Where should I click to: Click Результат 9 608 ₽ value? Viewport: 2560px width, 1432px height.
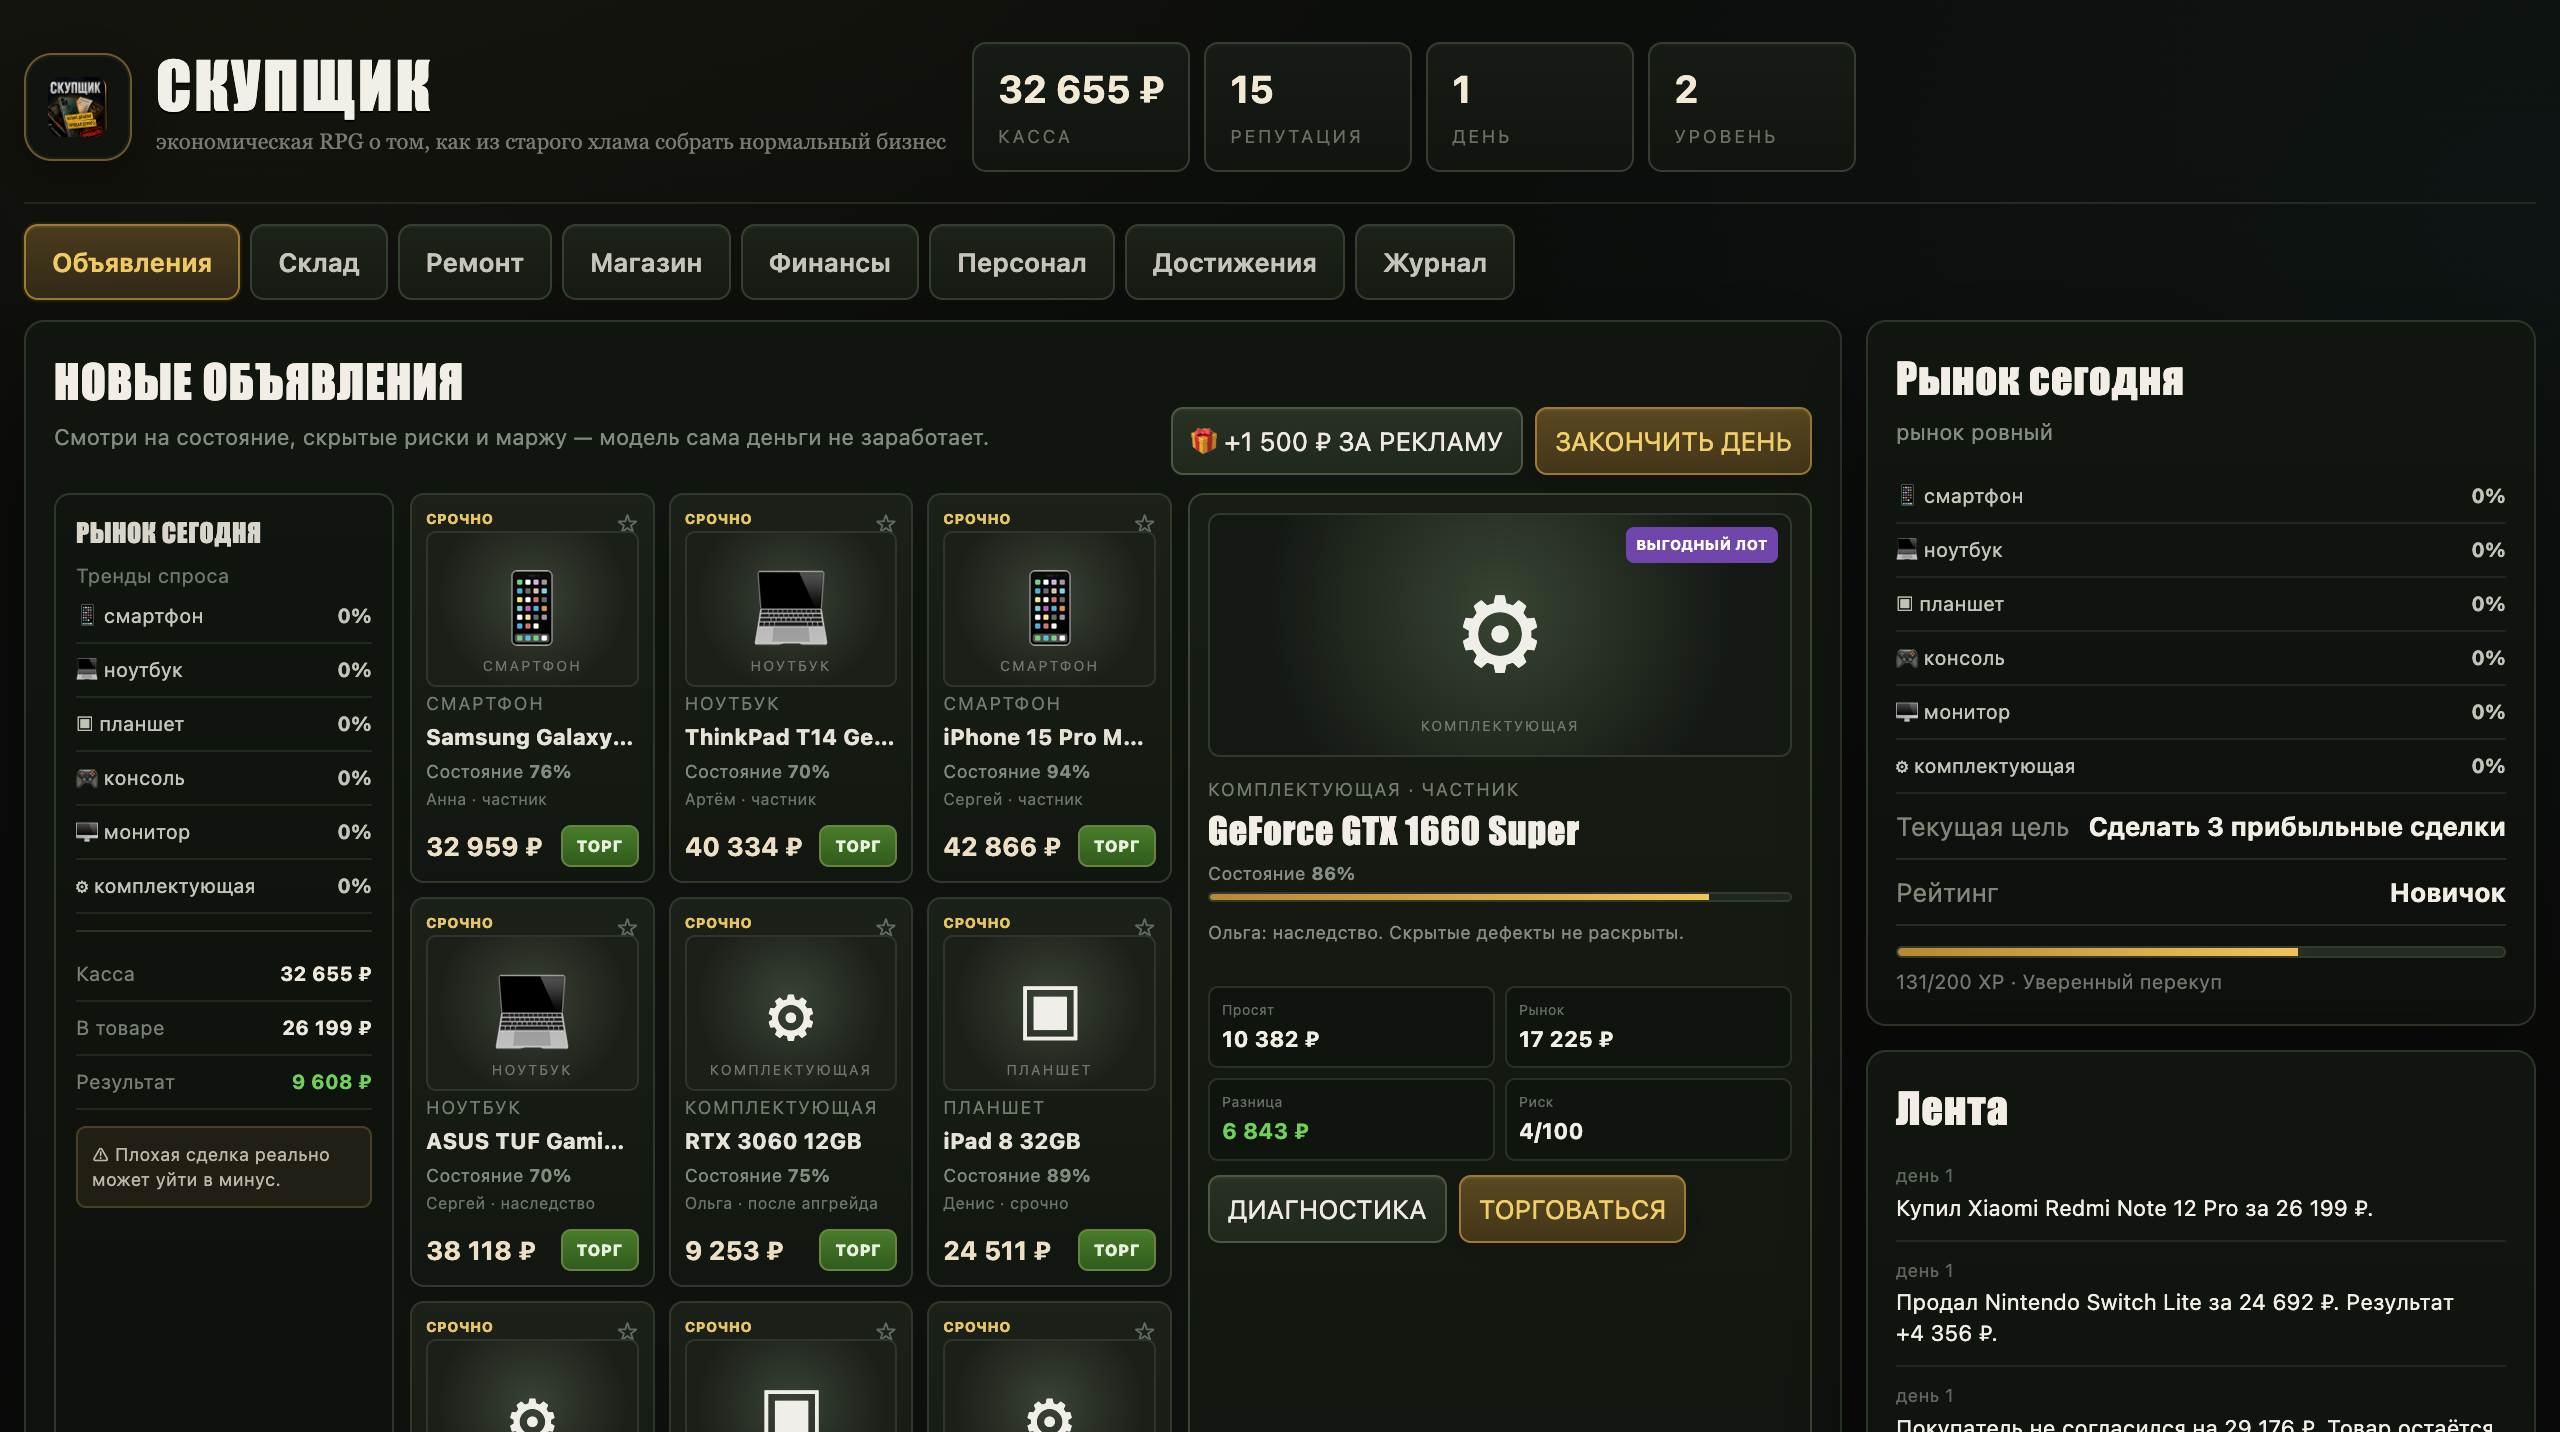click(331, 1082)
